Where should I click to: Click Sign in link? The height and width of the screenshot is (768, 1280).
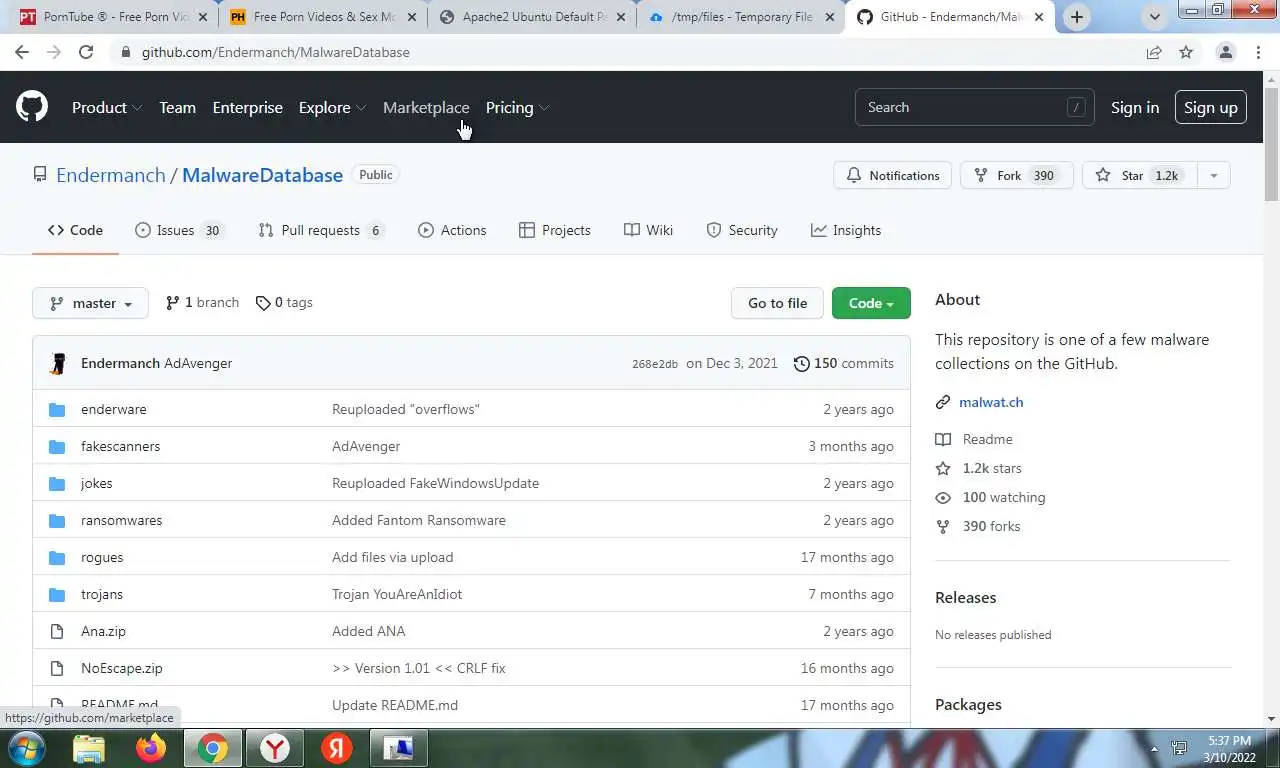point(1135,107)
